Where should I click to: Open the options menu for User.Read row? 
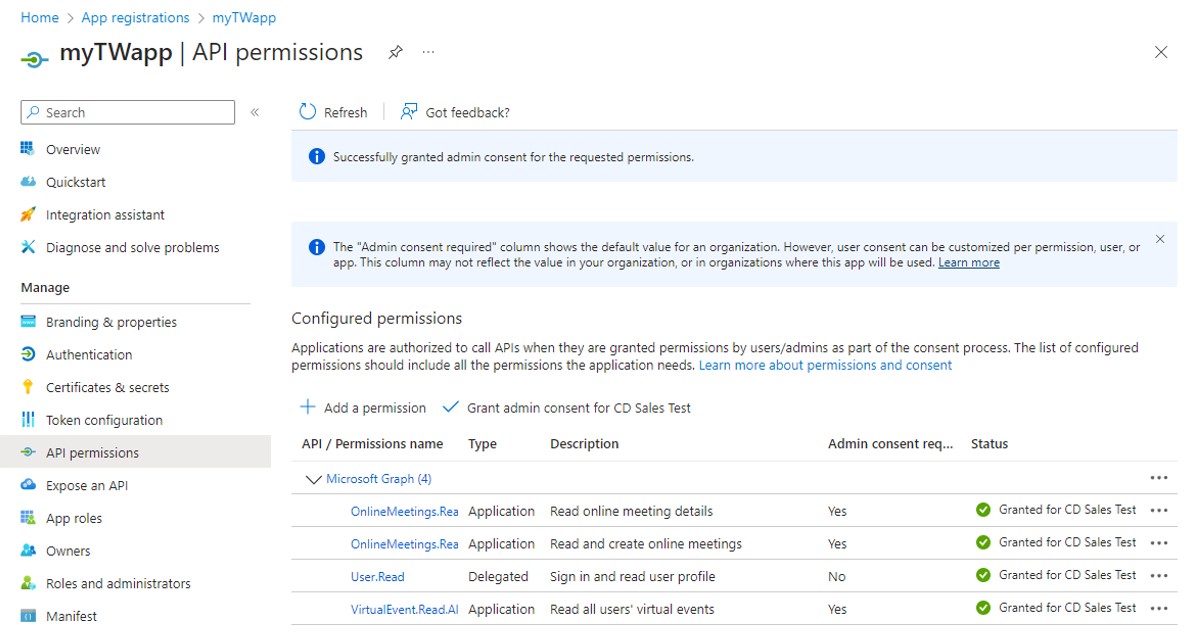point(1159,575)
